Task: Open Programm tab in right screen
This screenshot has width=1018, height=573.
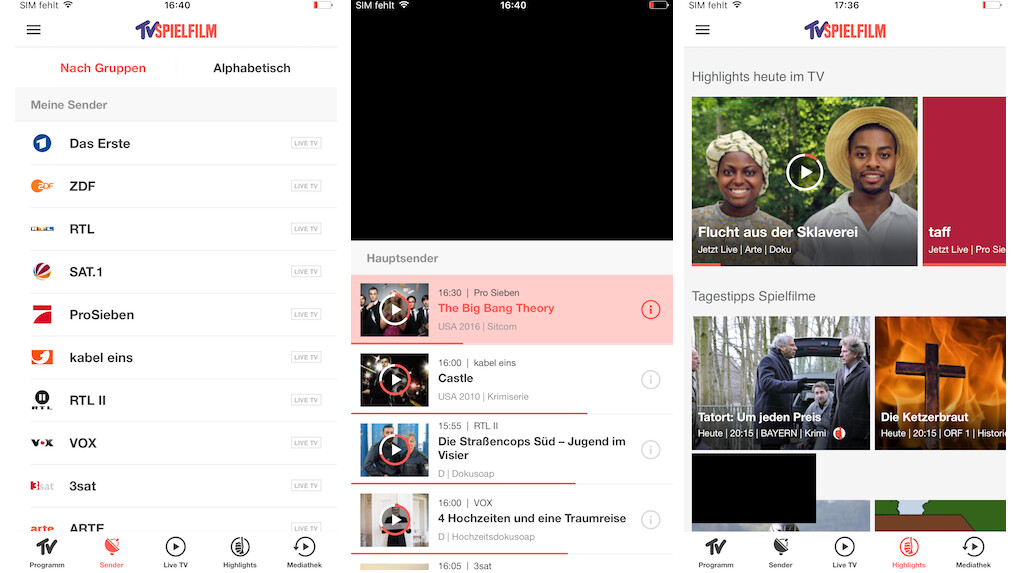Action: click(715, 553)
